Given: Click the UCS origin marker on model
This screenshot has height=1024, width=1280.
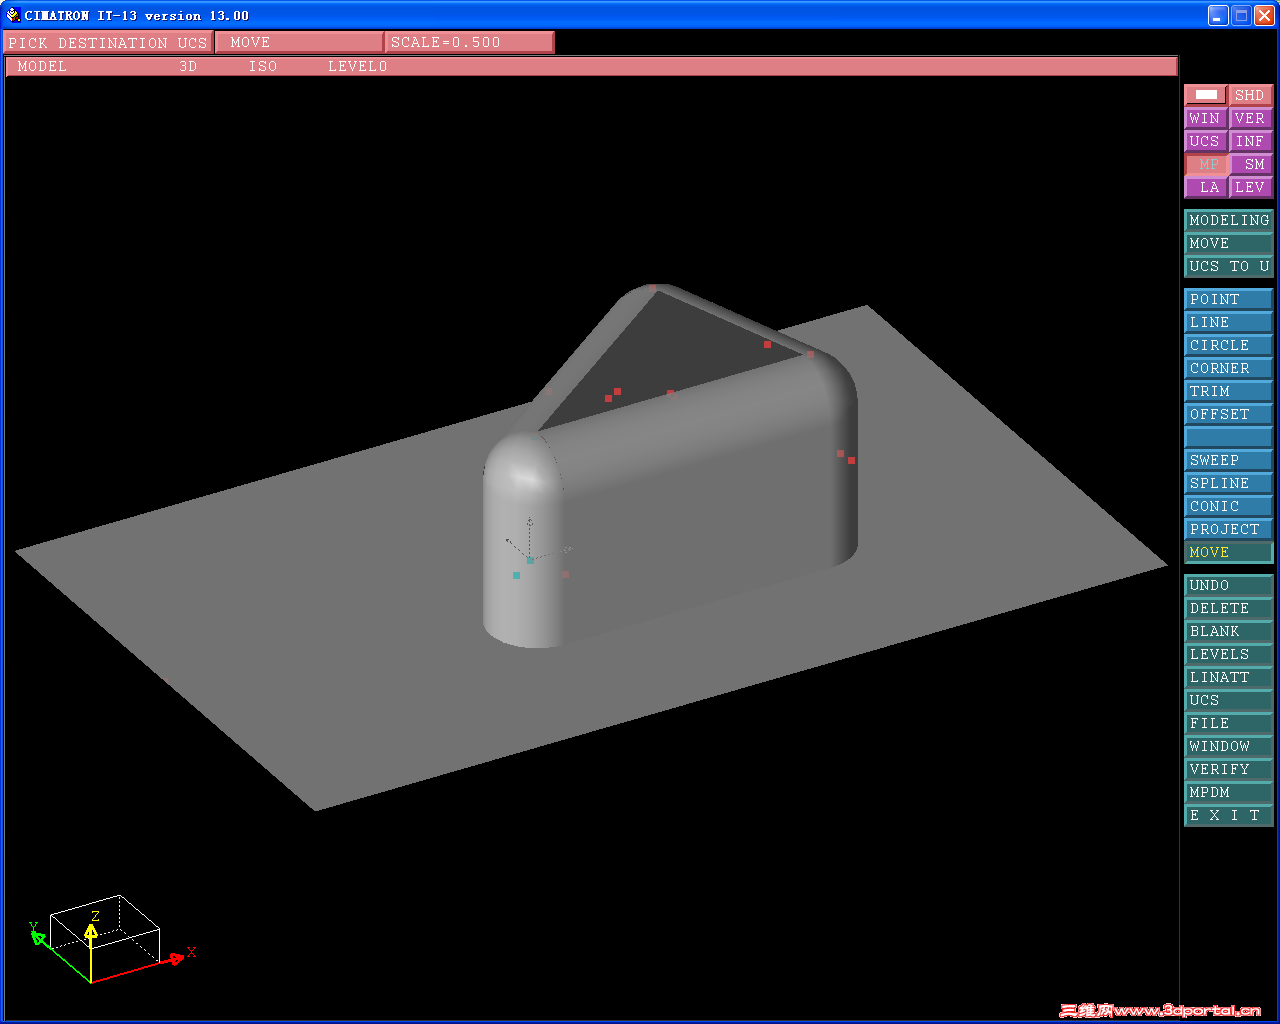Looking at the screenshot, I should [530, 559].
